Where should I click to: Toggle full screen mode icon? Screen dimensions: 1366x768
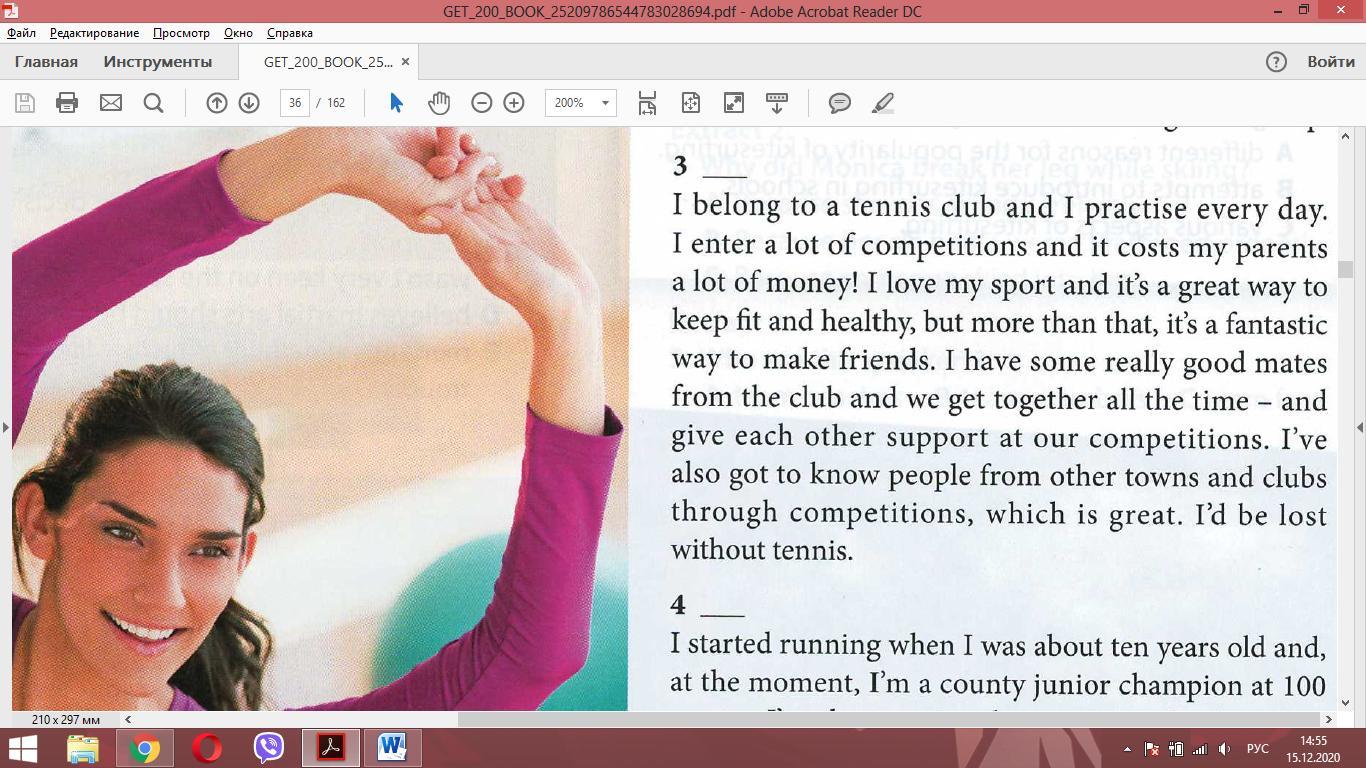(x=734, y=103)
